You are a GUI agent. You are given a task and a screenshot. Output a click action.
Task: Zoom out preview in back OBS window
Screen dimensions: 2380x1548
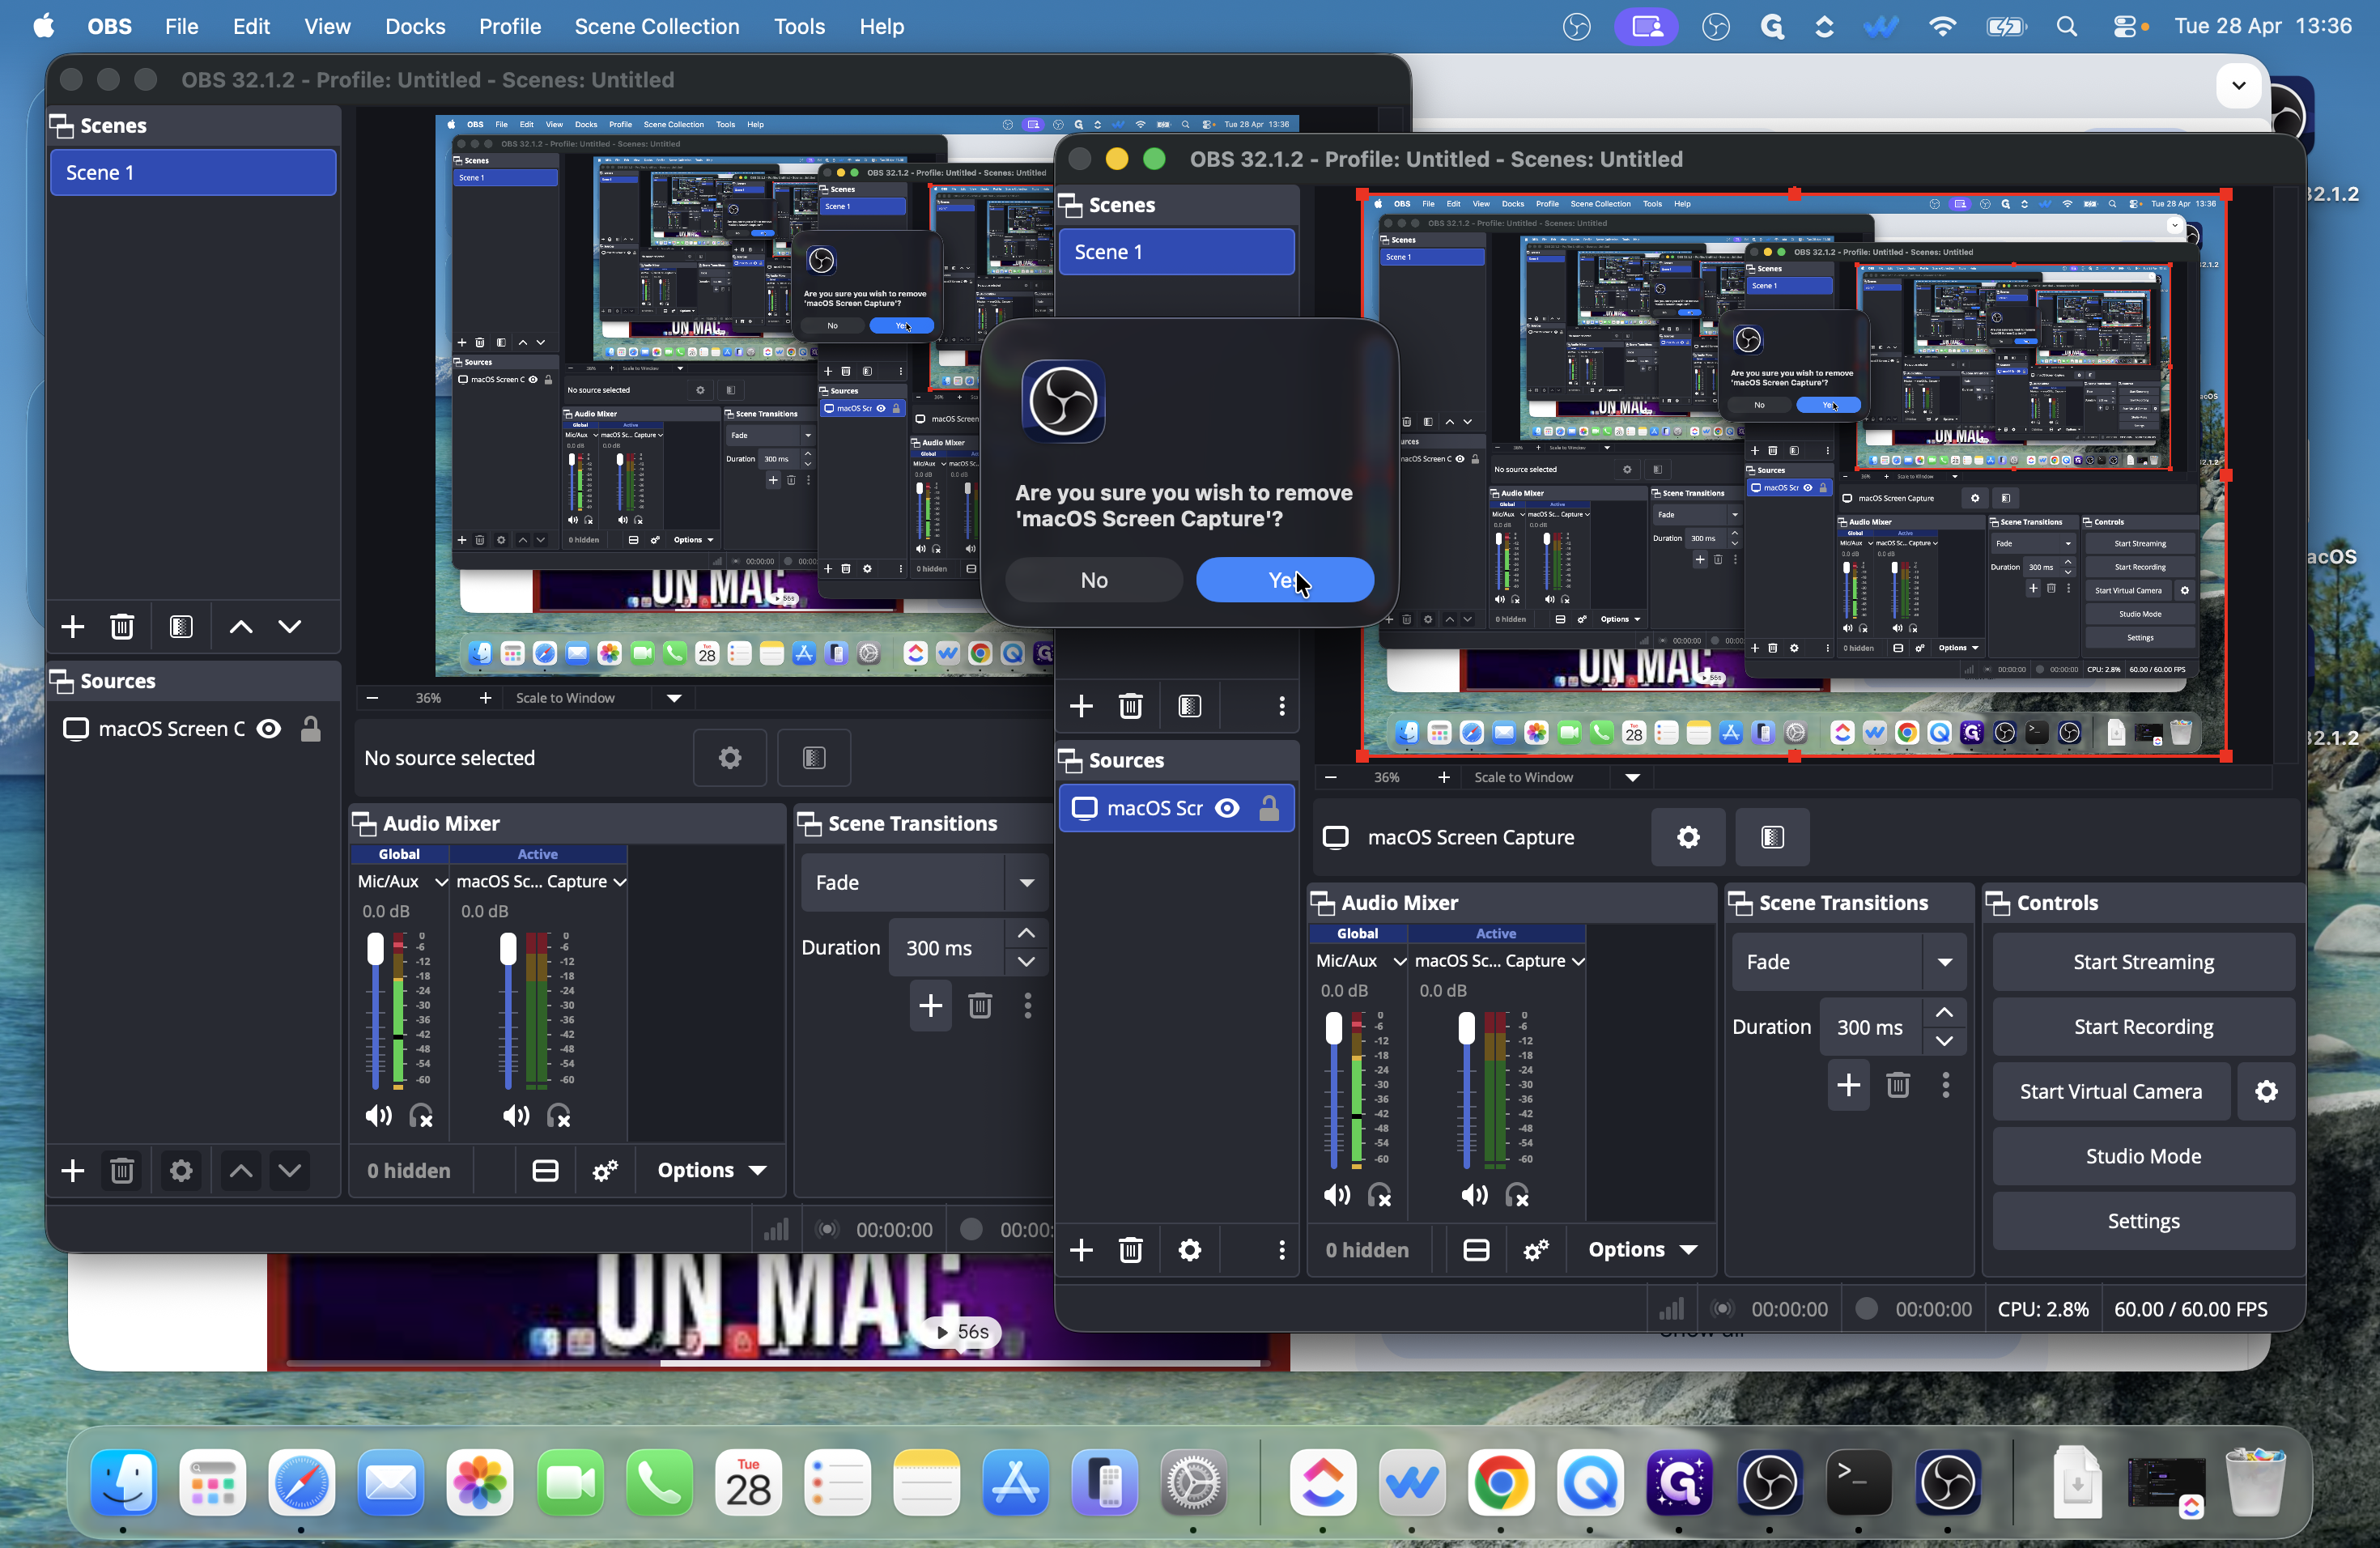pyautogui.click(x=373, y=698)
